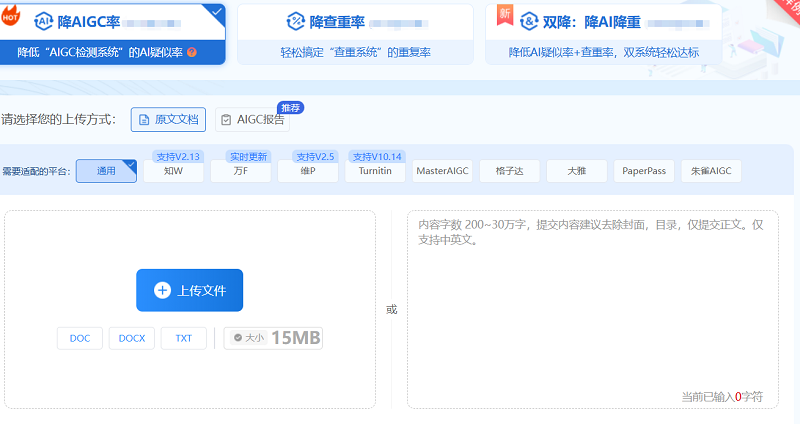Click the percent icon next to 降查重率

click(x=295, y=21)
